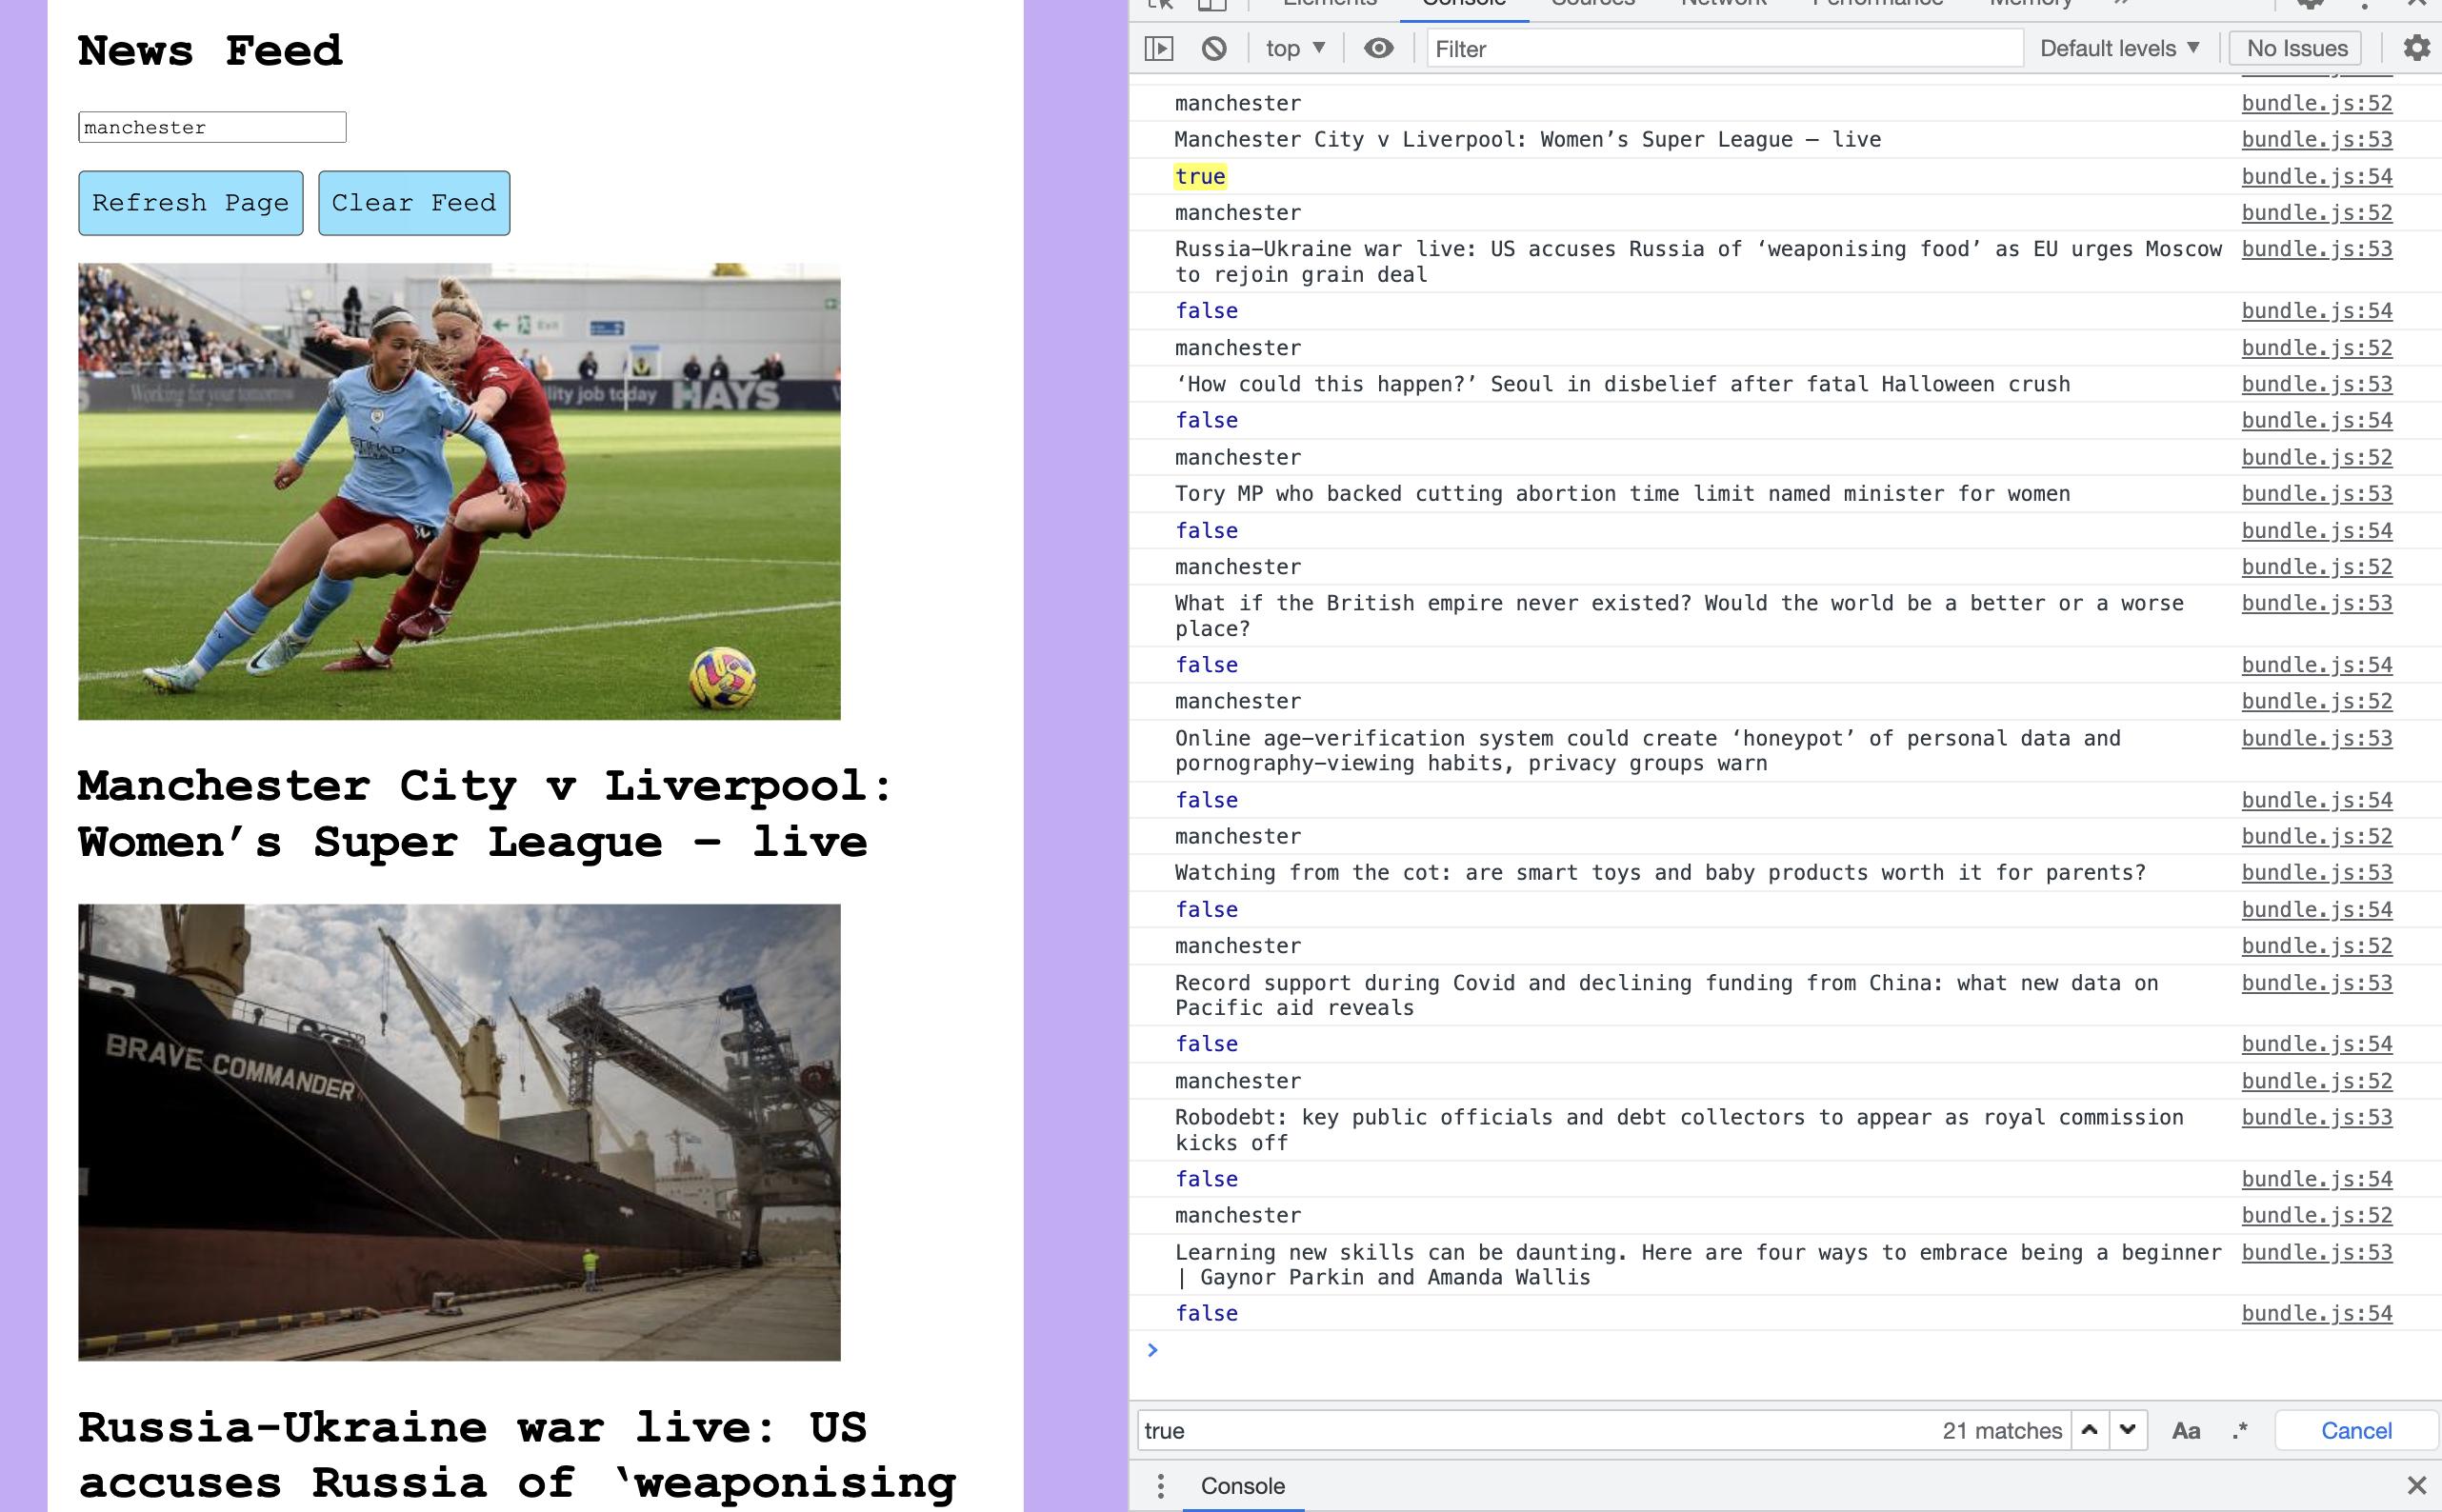Open the top context dropdown
Viewport: 2442px width, 1512px height.
tap(1295, 48)
